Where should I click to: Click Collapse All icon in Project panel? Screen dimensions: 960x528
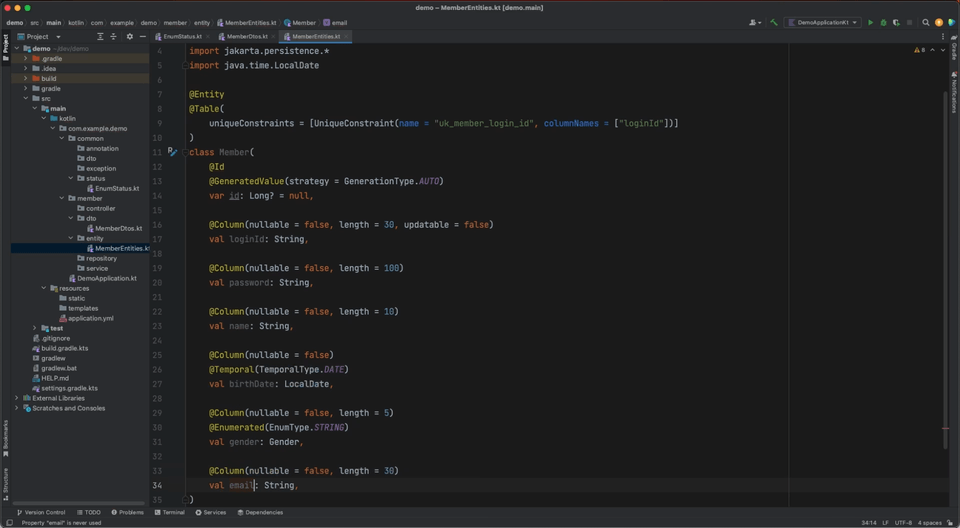[113, 37]
